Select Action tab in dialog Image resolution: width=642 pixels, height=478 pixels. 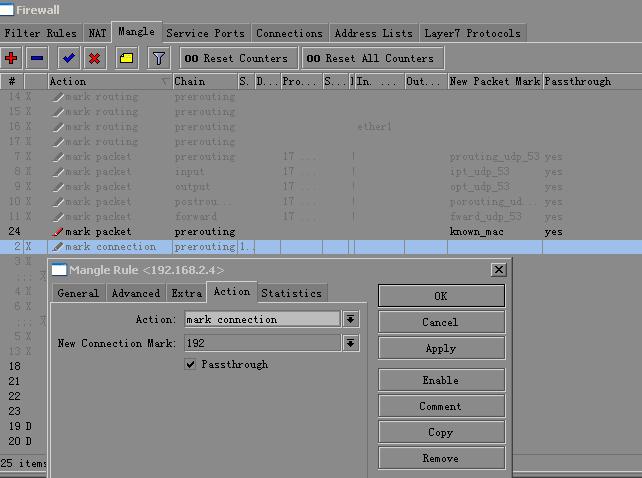(232, 292)
